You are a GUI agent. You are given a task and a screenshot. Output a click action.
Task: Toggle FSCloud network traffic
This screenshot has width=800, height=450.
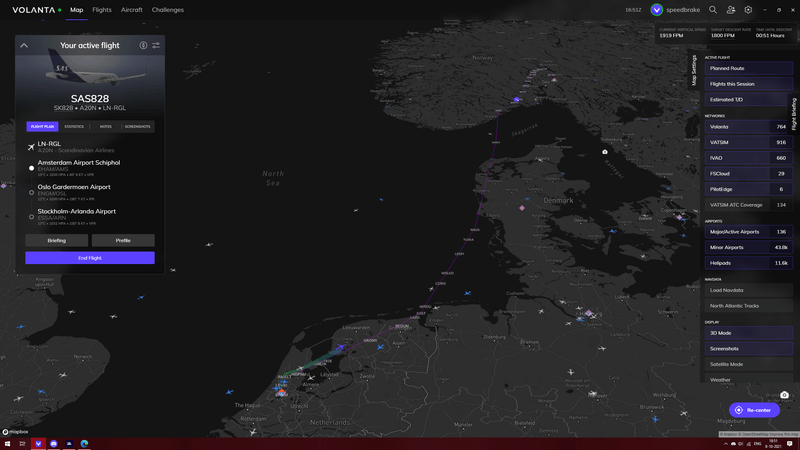pos(748,173)
